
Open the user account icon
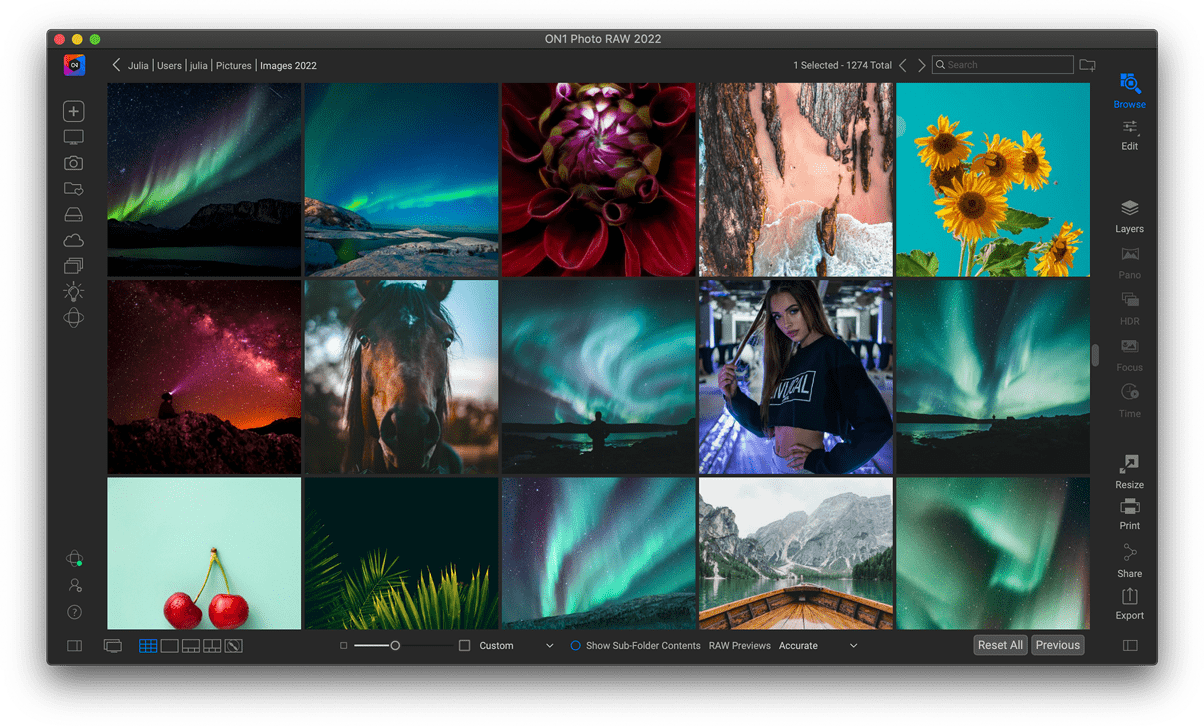point(74,585)
